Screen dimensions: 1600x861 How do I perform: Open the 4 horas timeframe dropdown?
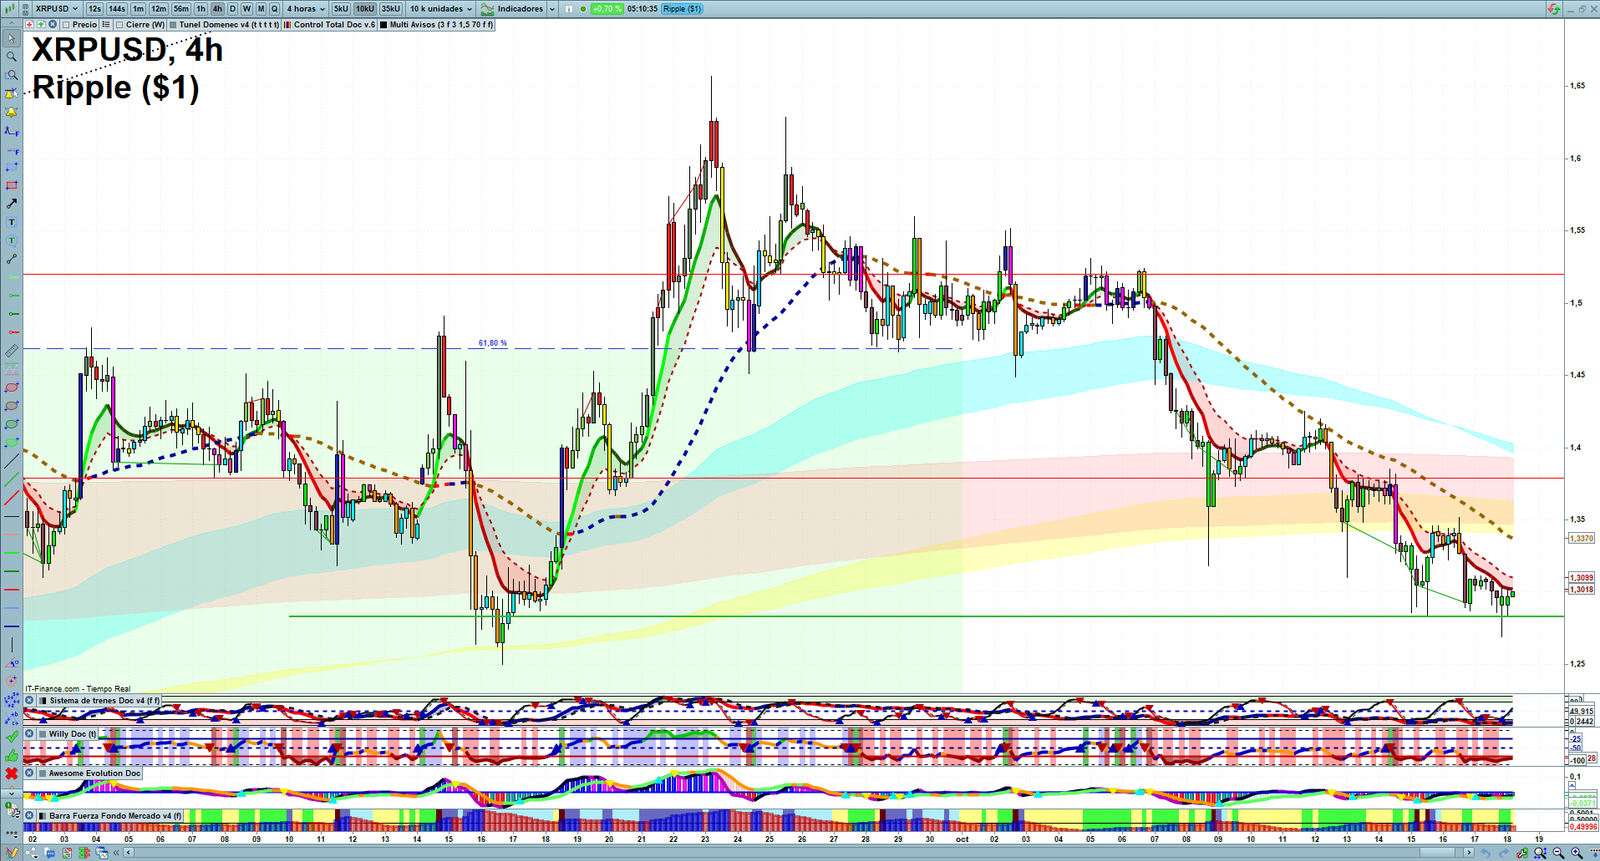click(306, 9)
